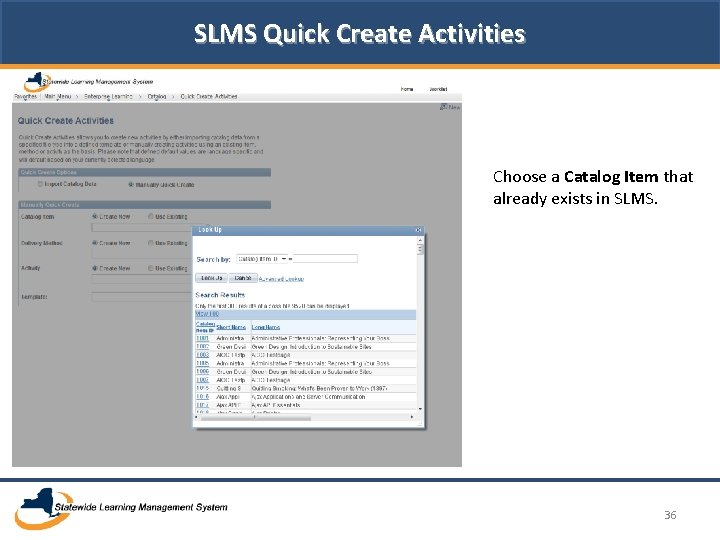Sort by Long Name column
Viewport: 720px width, 540px height.
click(265, 327)
